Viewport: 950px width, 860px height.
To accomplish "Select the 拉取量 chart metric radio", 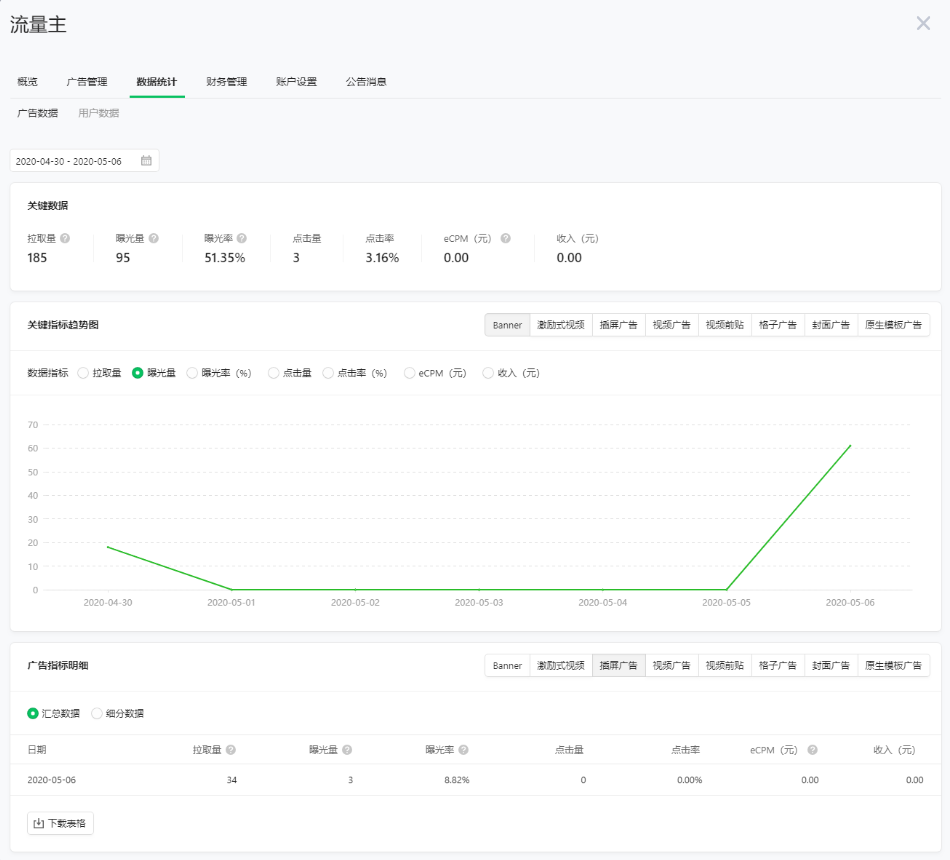I will coord(83,373).
